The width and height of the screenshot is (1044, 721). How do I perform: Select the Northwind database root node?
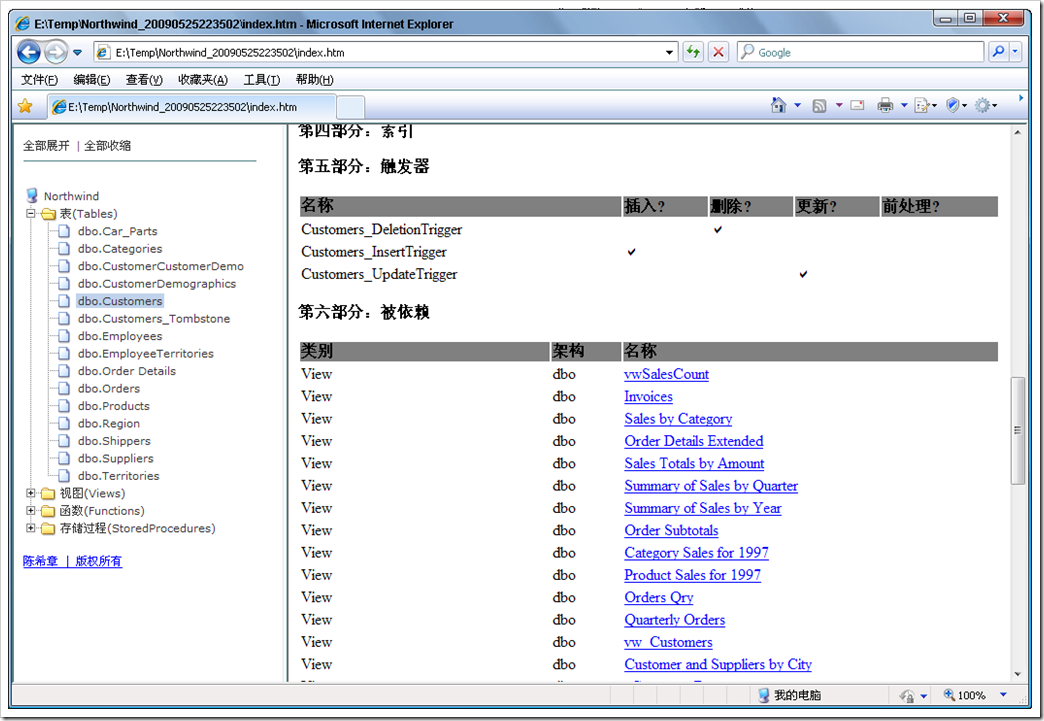pos(71,196)
